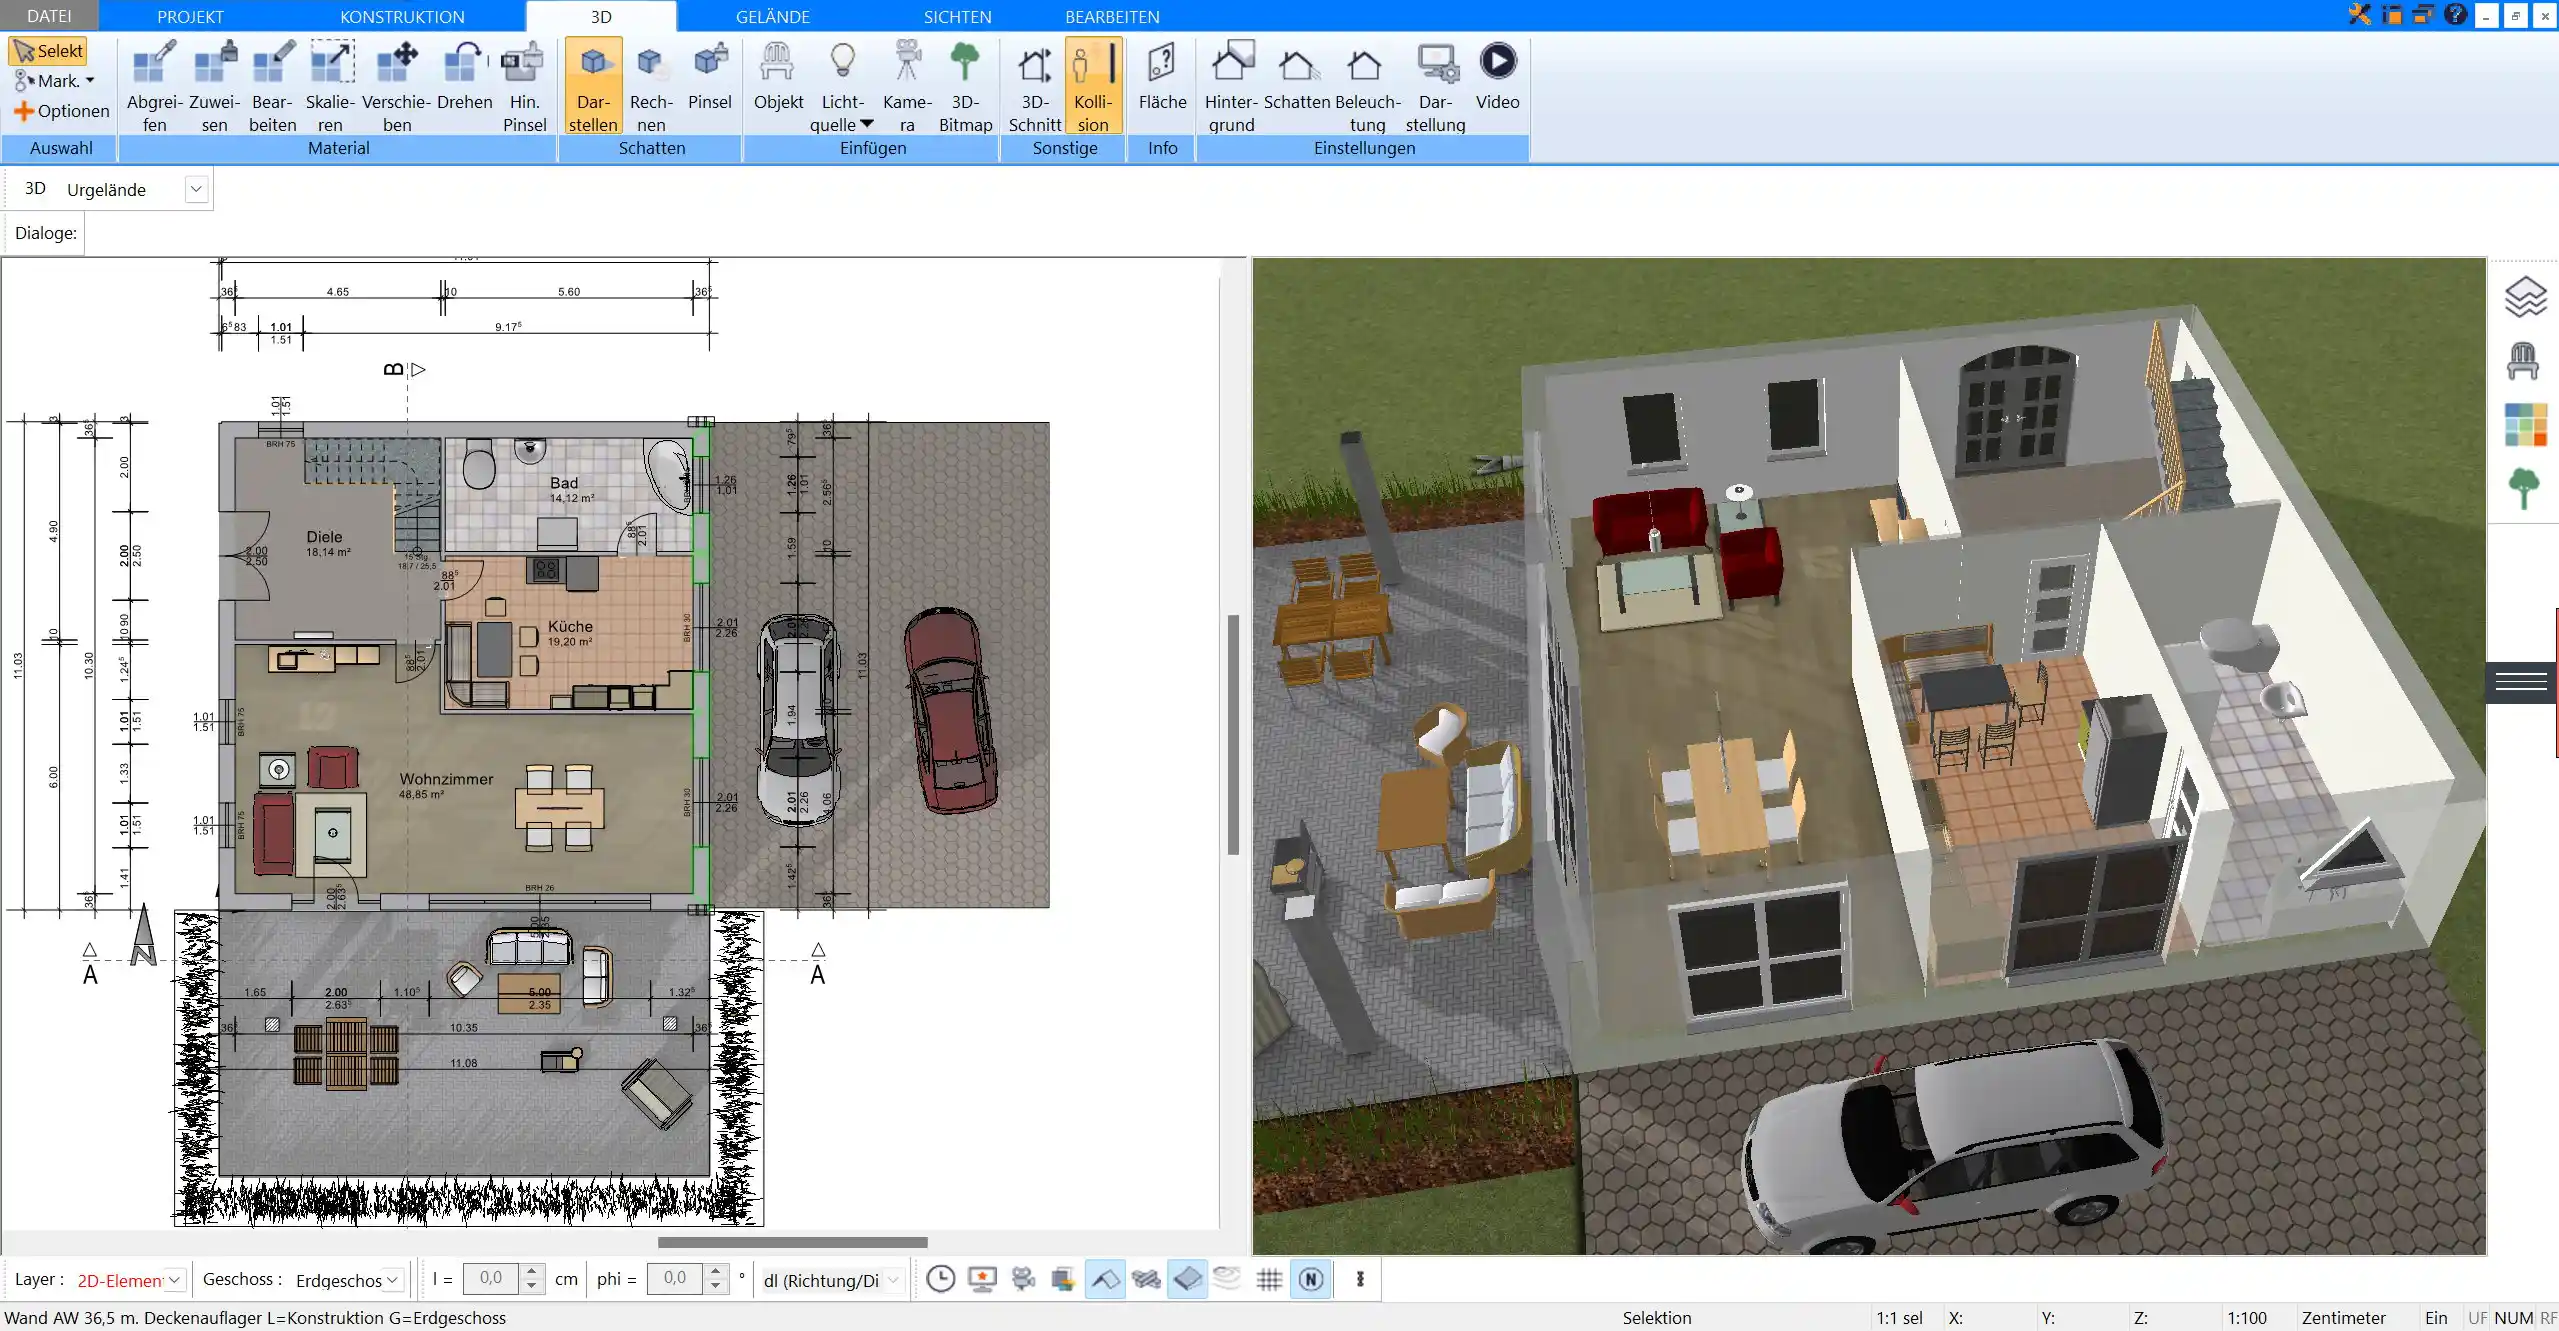Toggle the grid icon in bottom toolbar
This screenshot has width=2559, height=1331.
pyautogui.click(x=1269, y=1279)
